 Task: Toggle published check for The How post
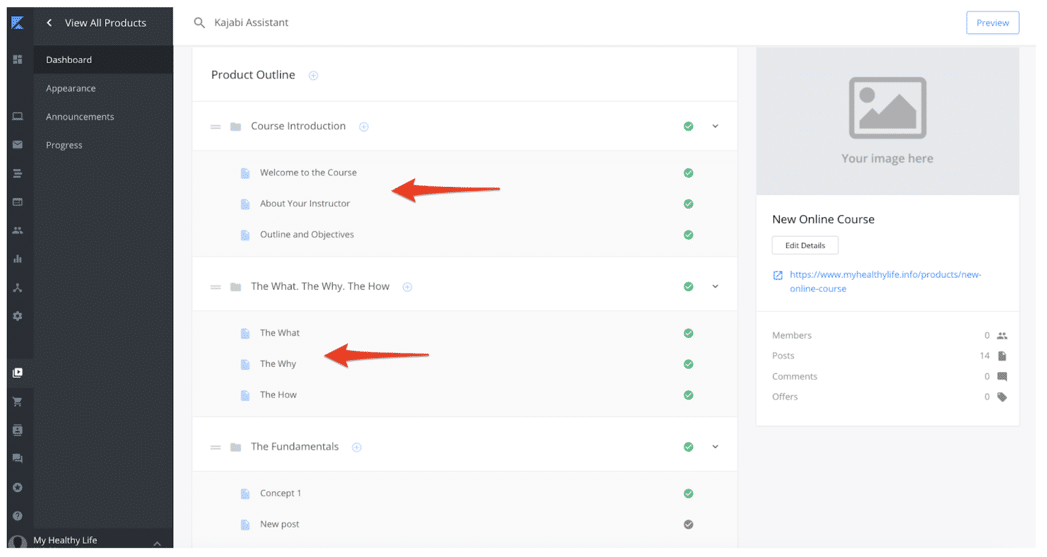688,395
